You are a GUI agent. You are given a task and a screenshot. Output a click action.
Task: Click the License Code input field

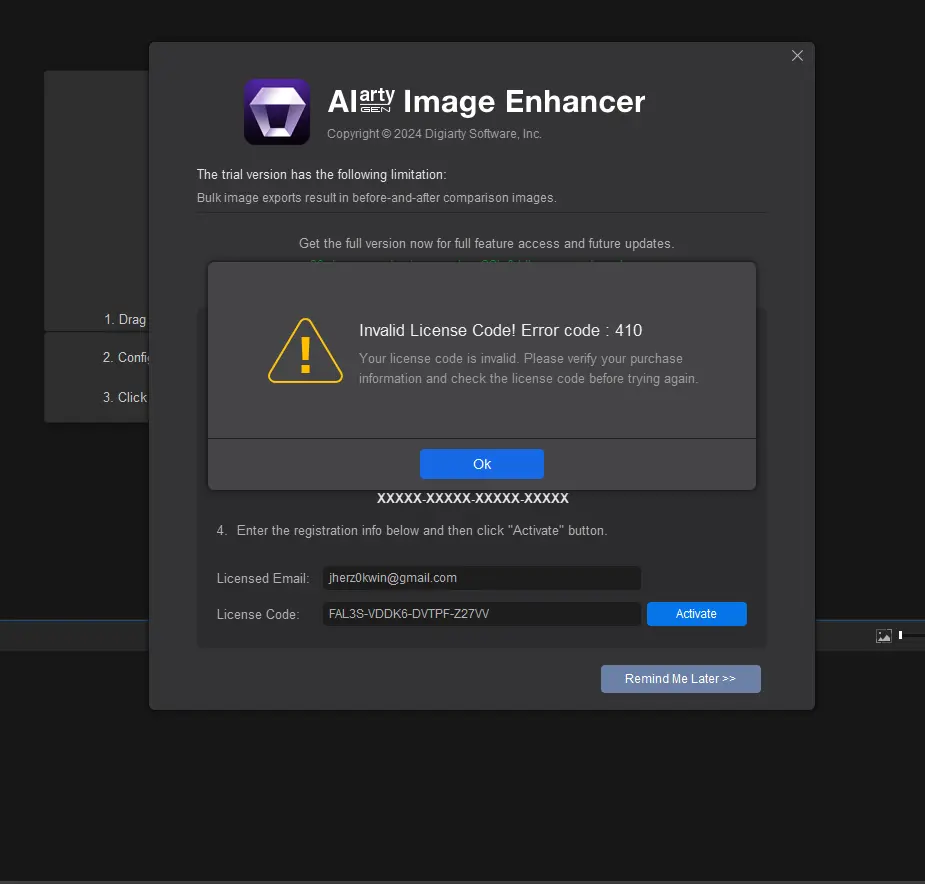[x=481, y=614]
